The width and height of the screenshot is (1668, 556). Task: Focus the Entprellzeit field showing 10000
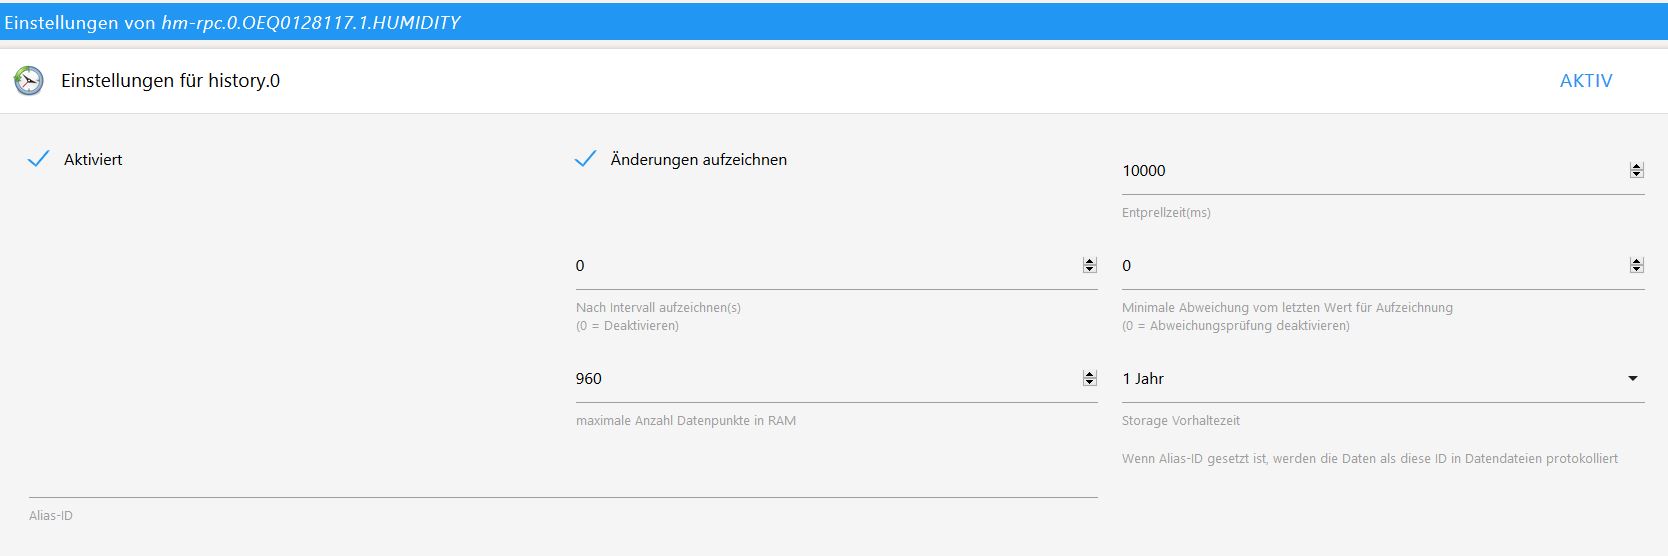coord(1370,171)
